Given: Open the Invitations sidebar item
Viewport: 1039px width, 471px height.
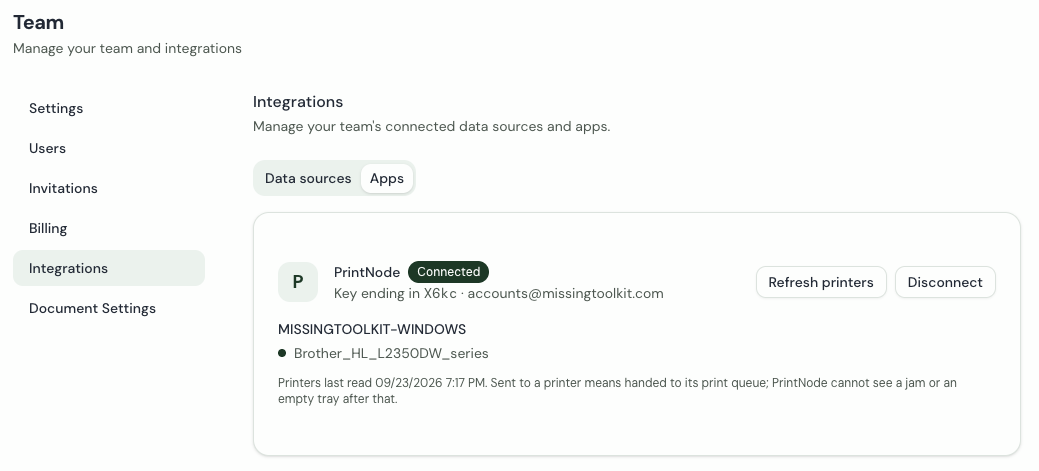Looking at the screenshot, I should (109, 188).
